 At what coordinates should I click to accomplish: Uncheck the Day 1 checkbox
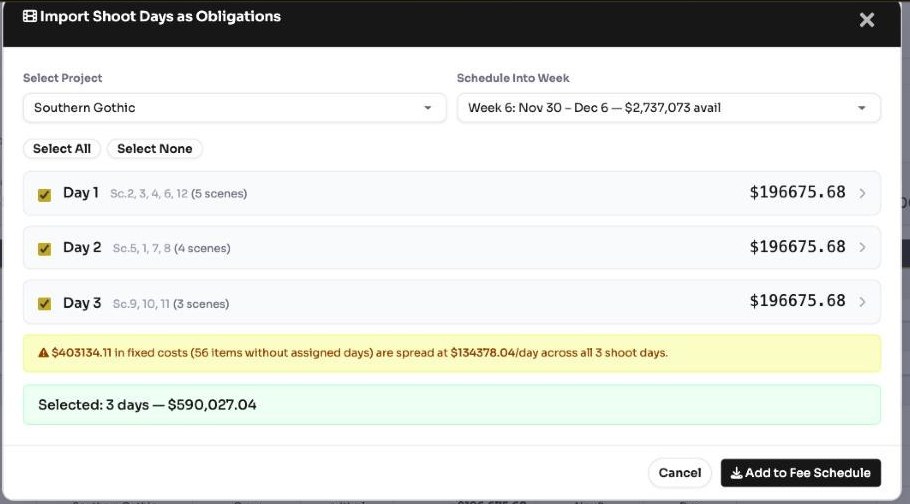[44, 195]
